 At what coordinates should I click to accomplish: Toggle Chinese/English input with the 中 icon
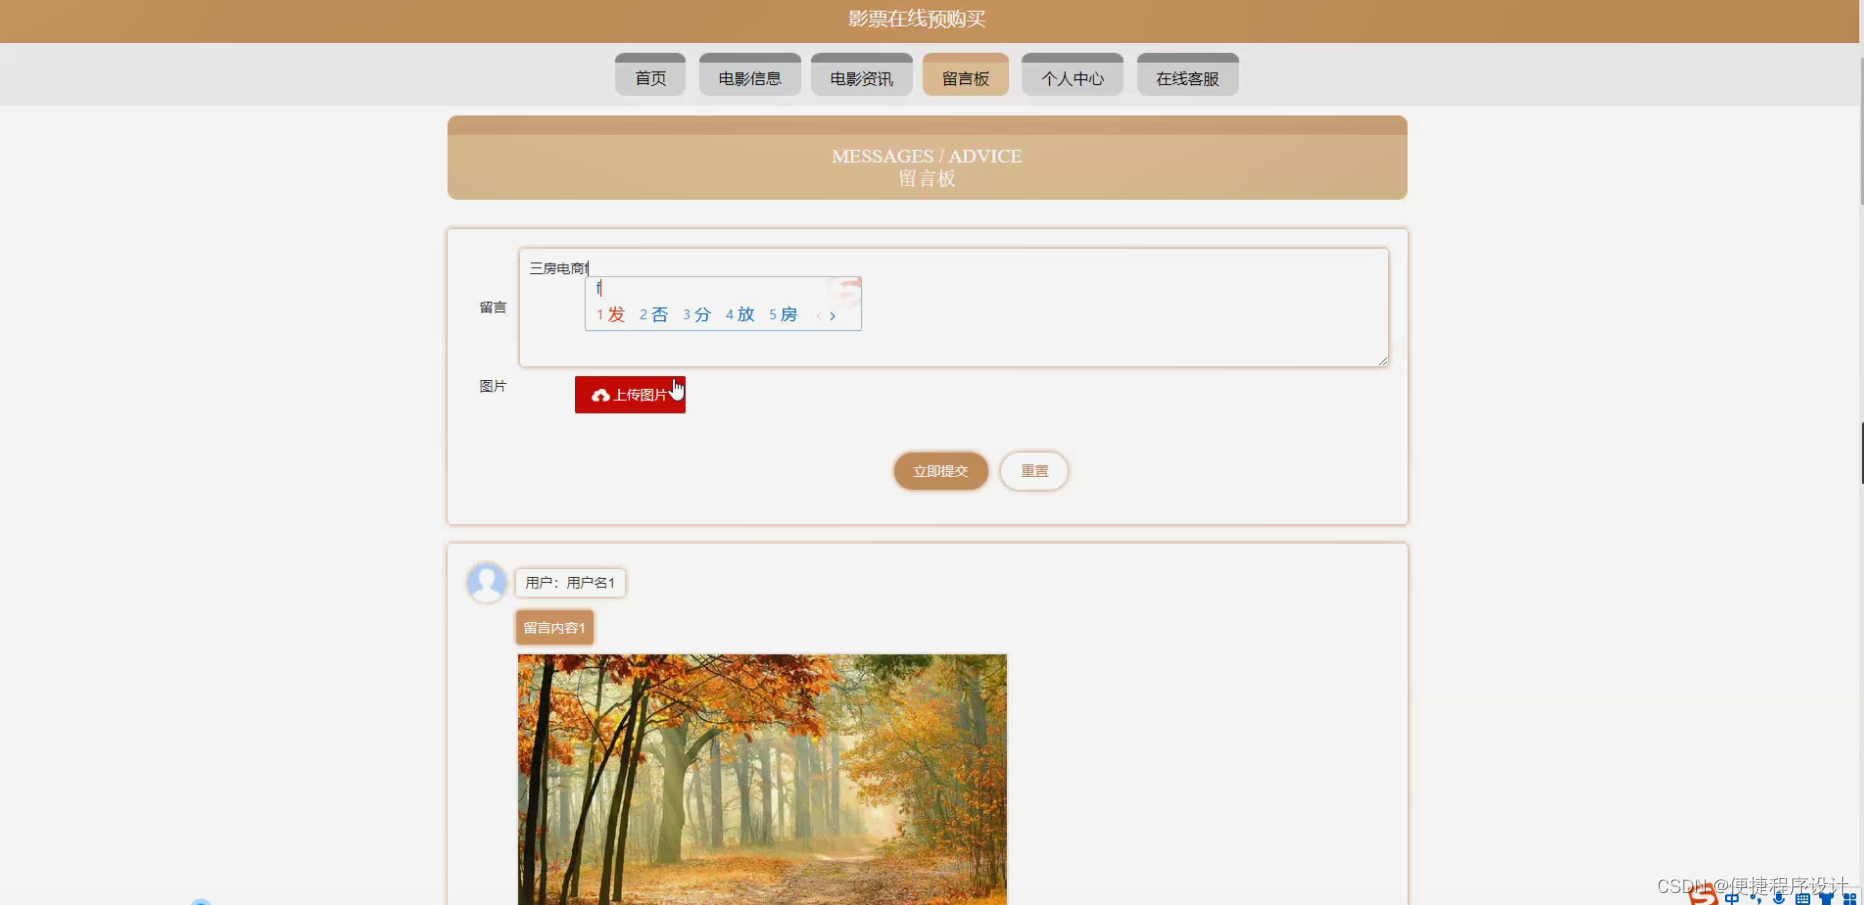[1732, 899]
